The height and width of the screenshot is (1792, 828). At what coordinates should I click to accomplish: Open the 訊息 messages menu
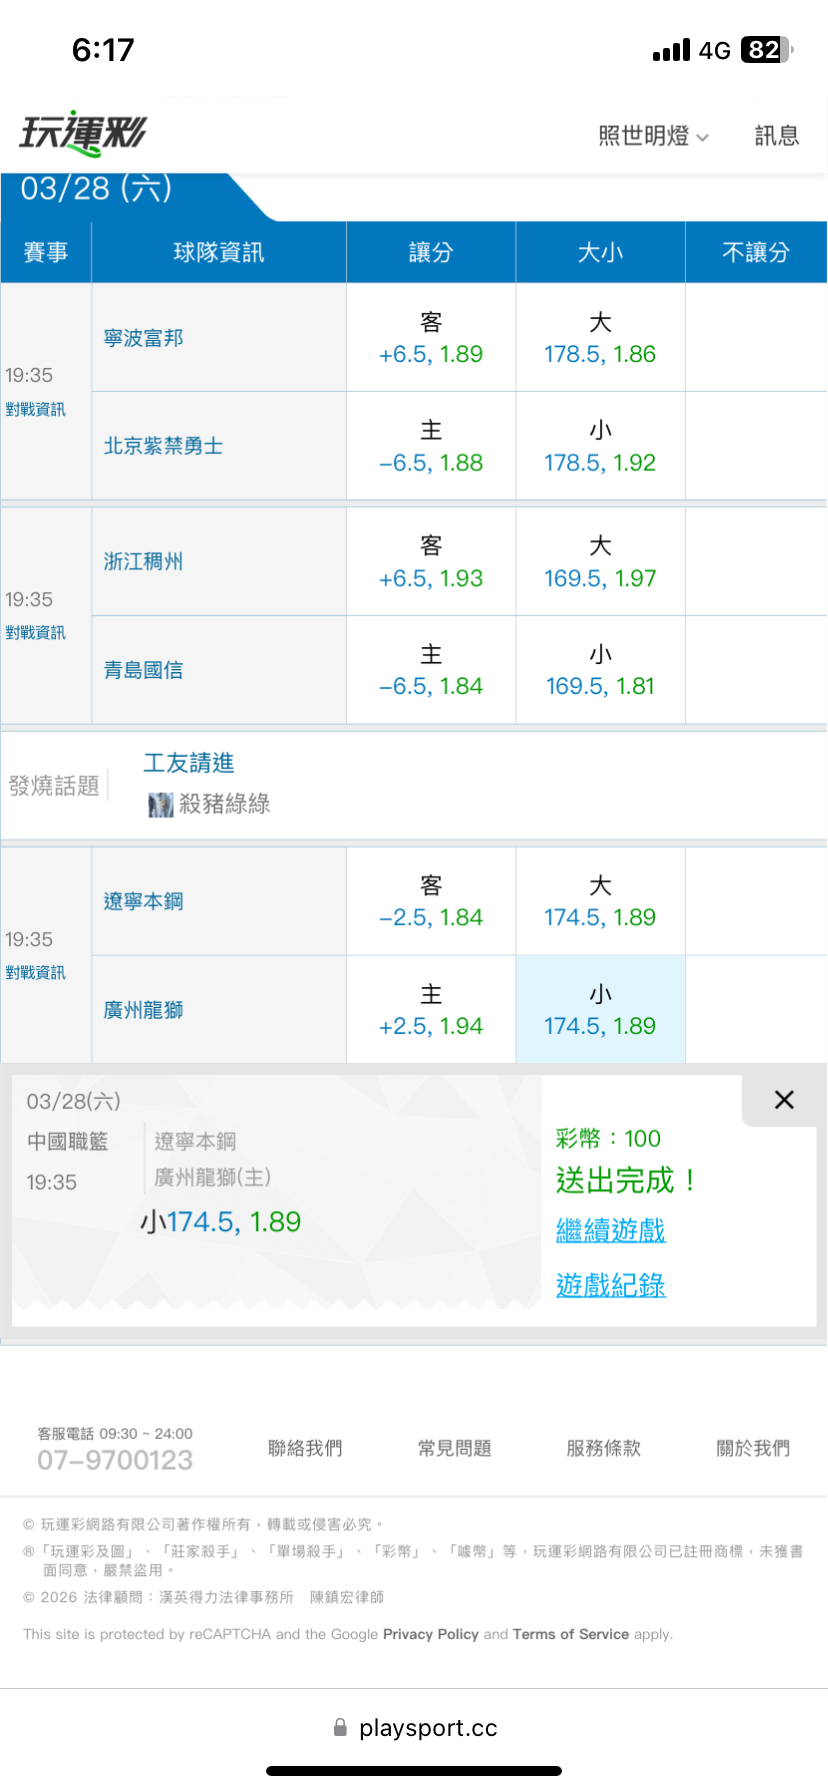pos(776,136)
